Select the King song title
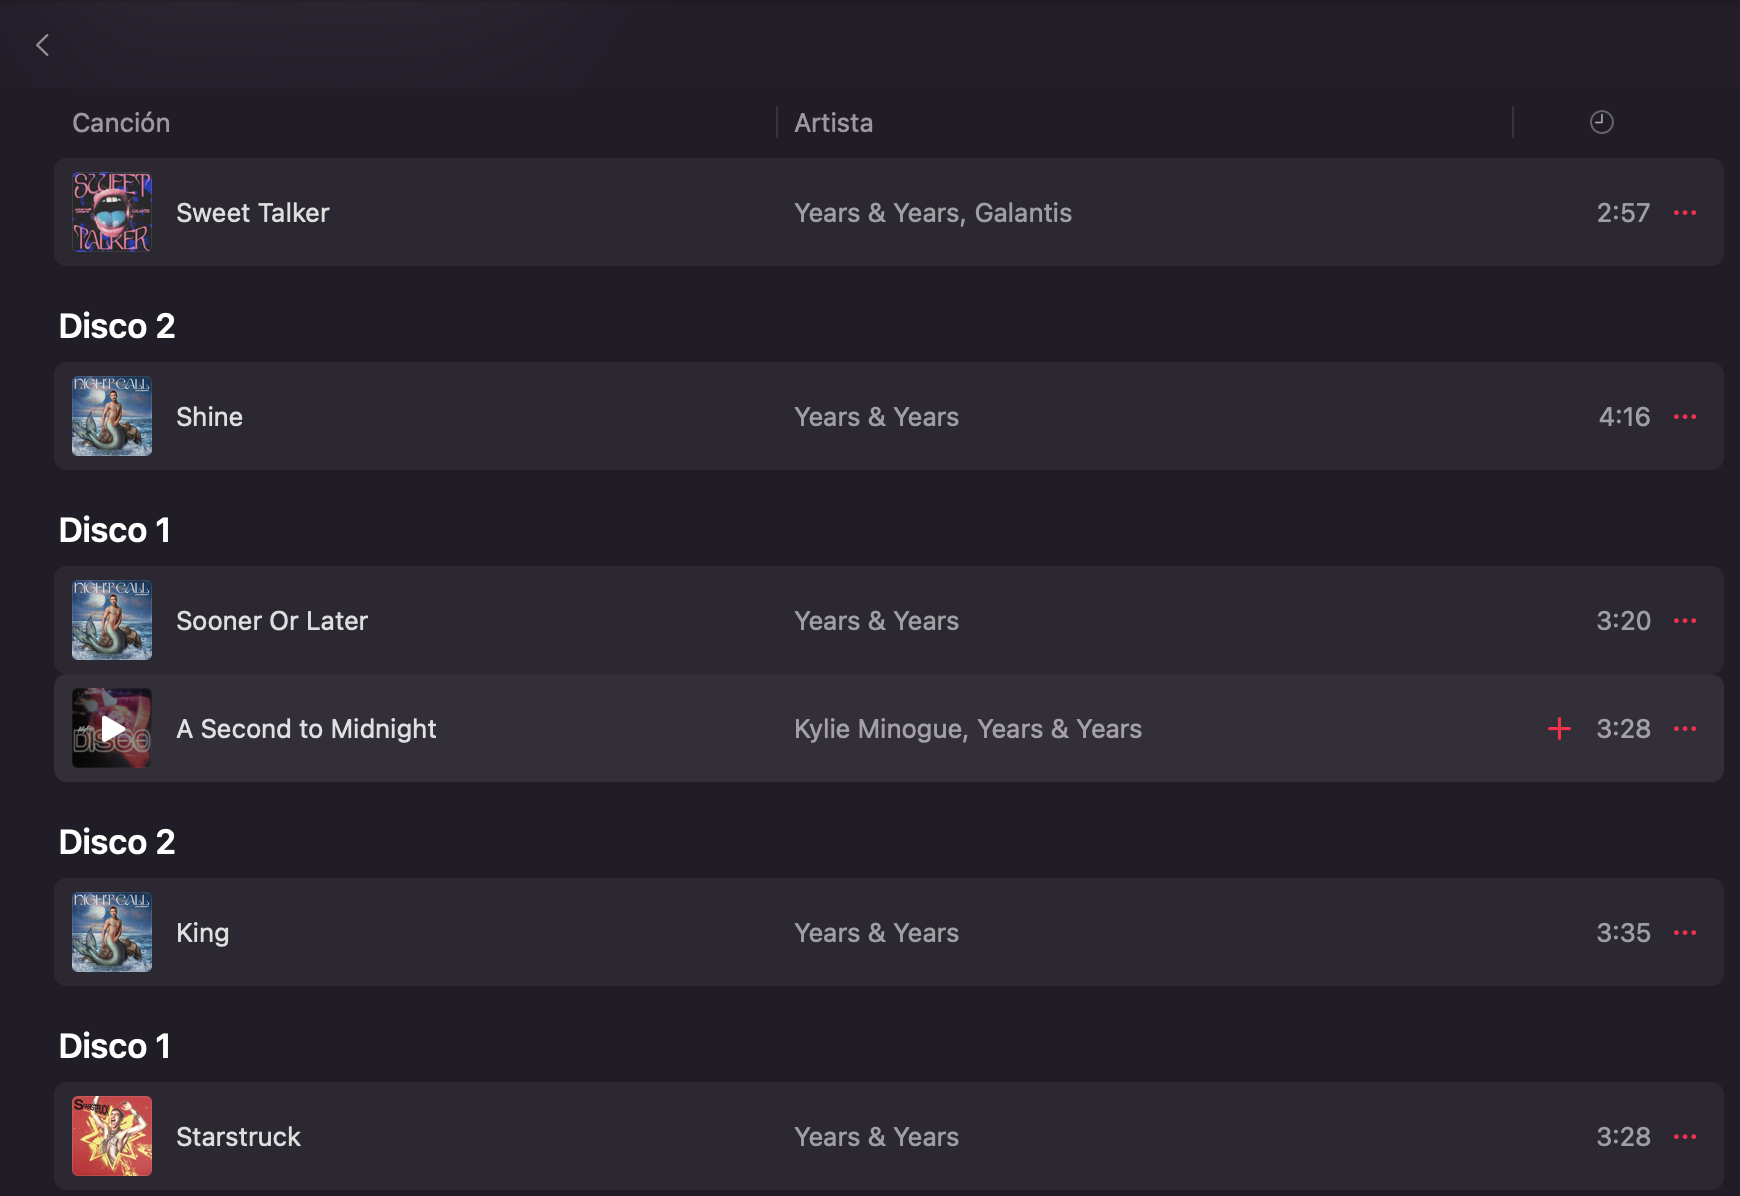1740x1196 pixels. pos(202,933)
